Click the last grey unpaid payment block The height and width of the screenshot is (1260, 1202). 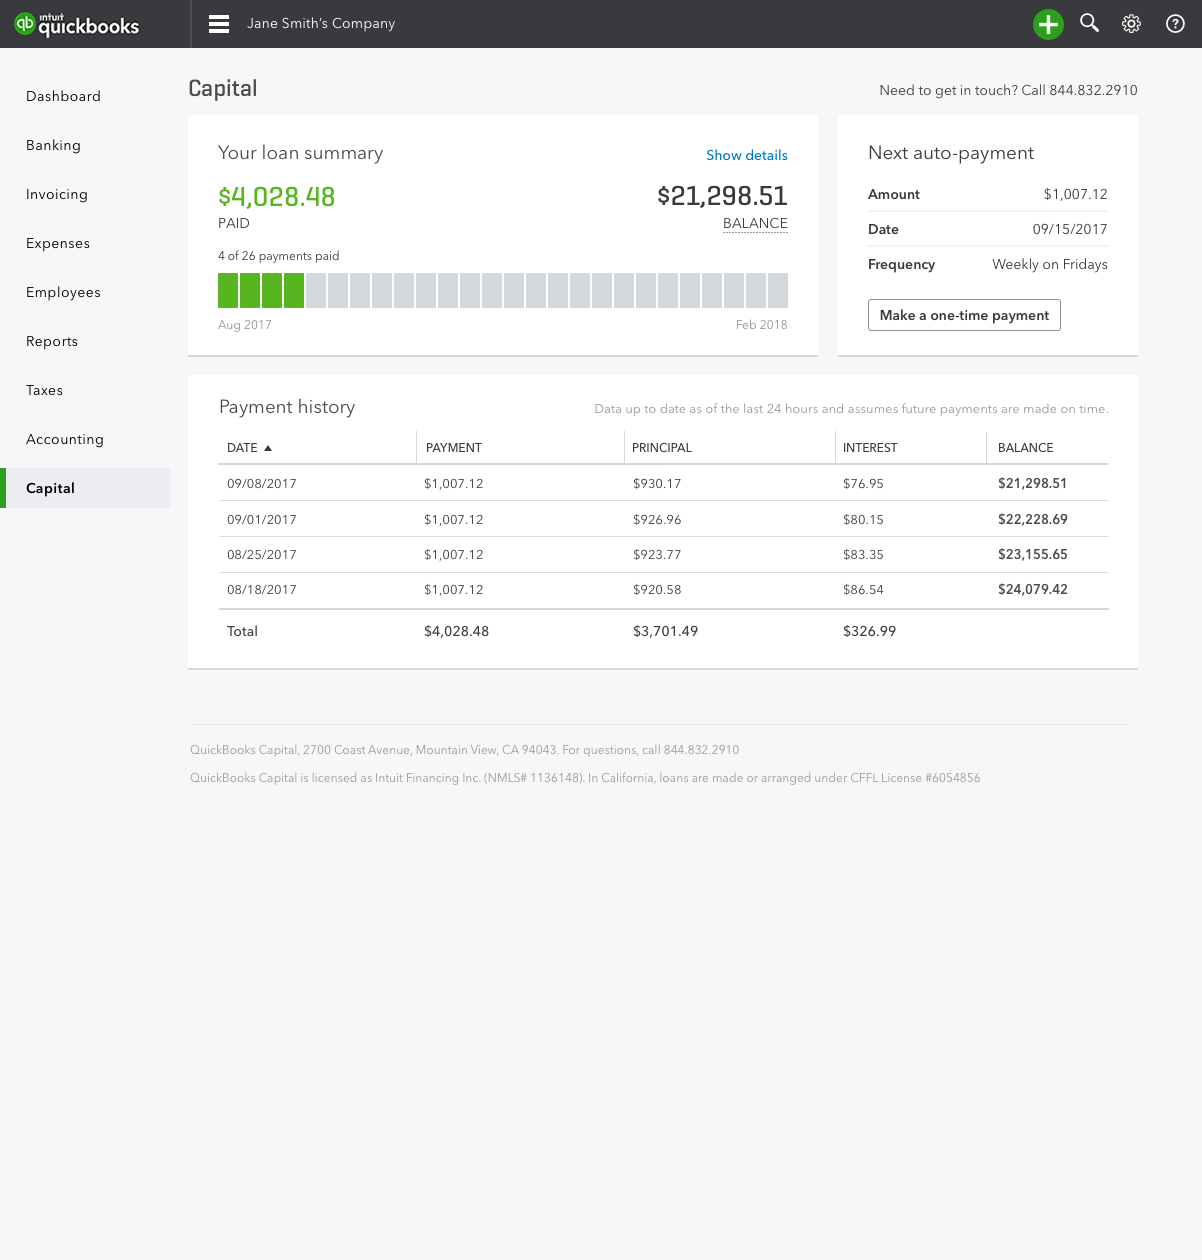pos(778,290)
